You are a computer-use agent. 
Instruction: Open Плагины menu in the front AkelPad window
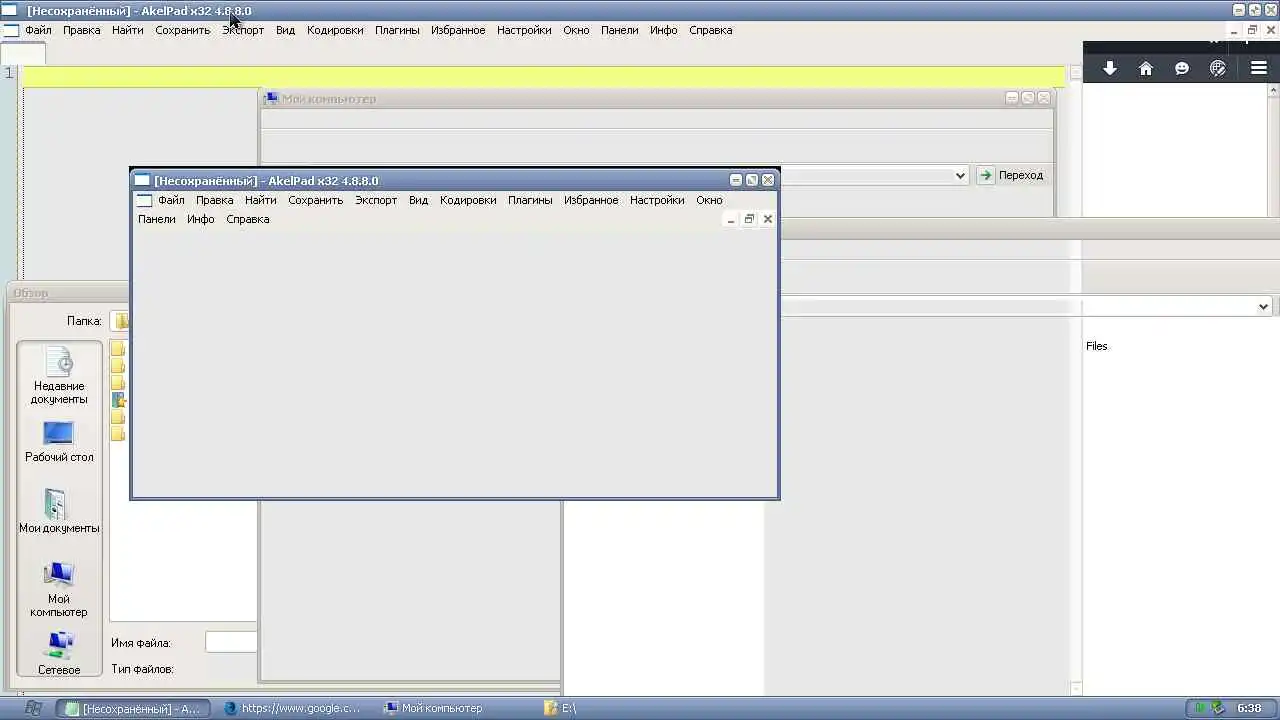[x=530, y=200]
